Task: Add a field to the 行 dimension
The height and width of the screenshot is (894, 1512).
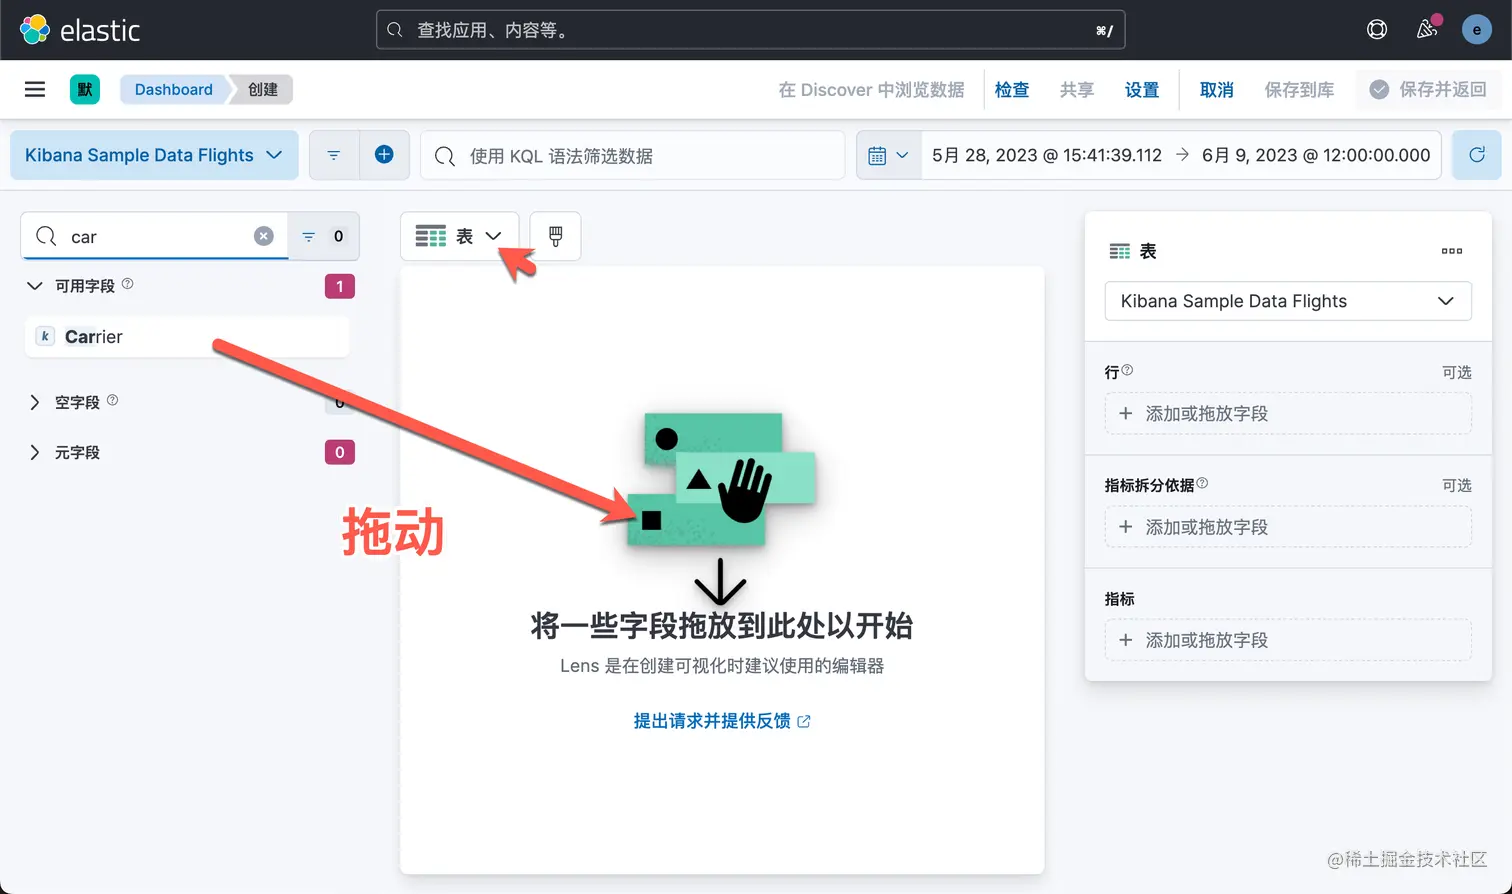Action: click(1288, 413)
